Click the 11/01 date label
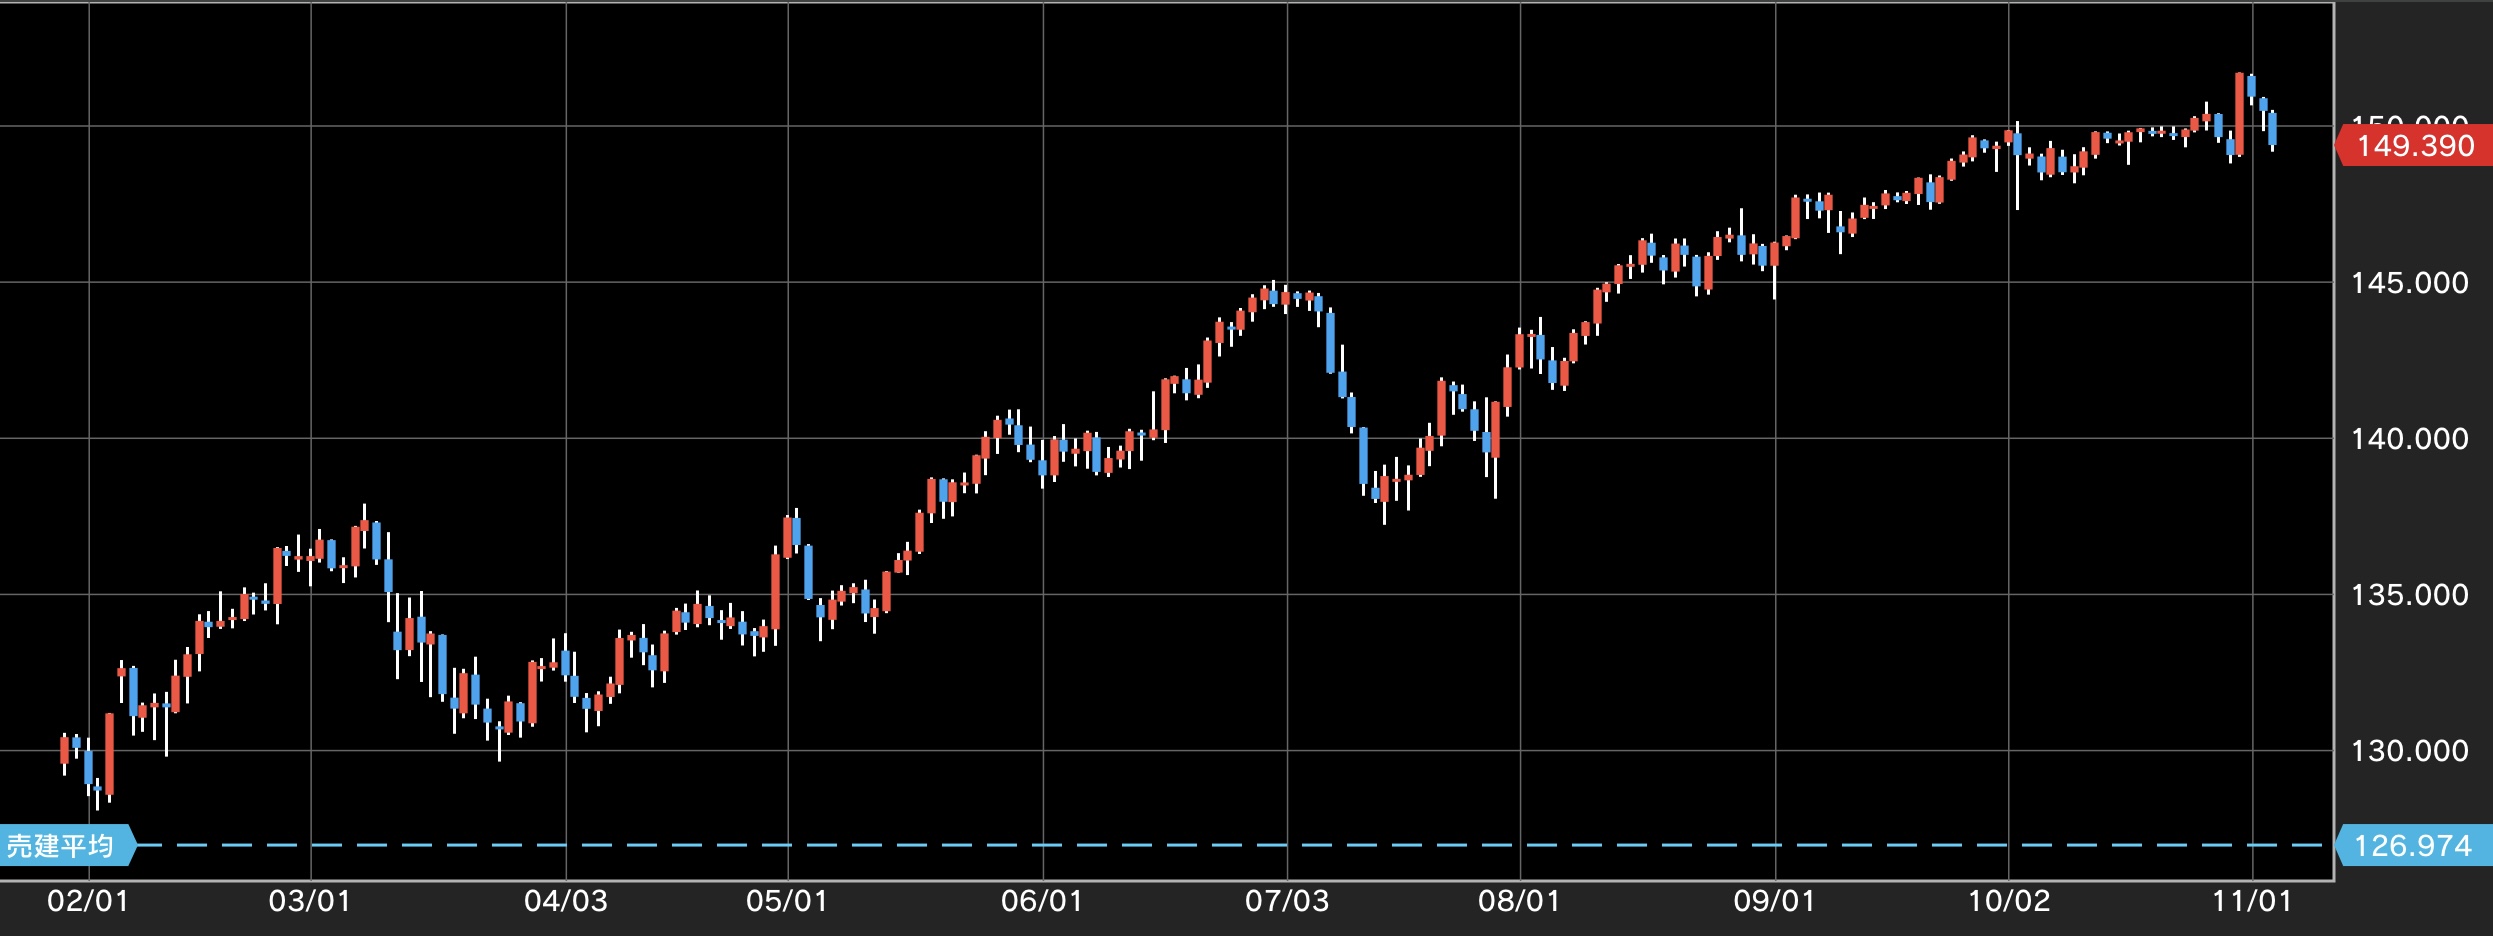 pyautogui.click(x=2252, y=901)
